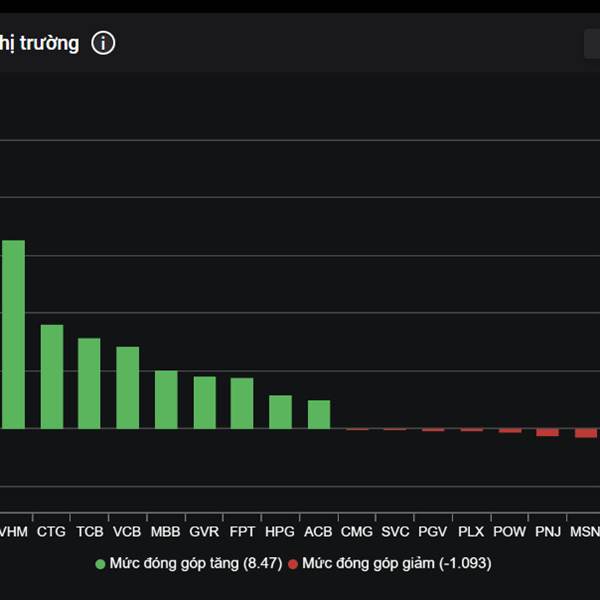Click the VCB axis label
The height and width of the screenshot is (600, 600).
tap(127, 532)
